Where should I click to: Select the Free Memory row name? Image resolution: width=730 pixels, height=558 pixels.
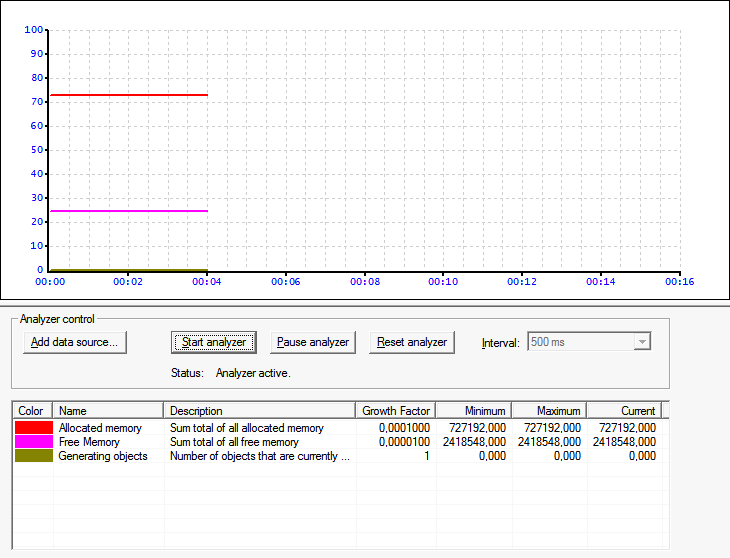[x=89, y=442]
